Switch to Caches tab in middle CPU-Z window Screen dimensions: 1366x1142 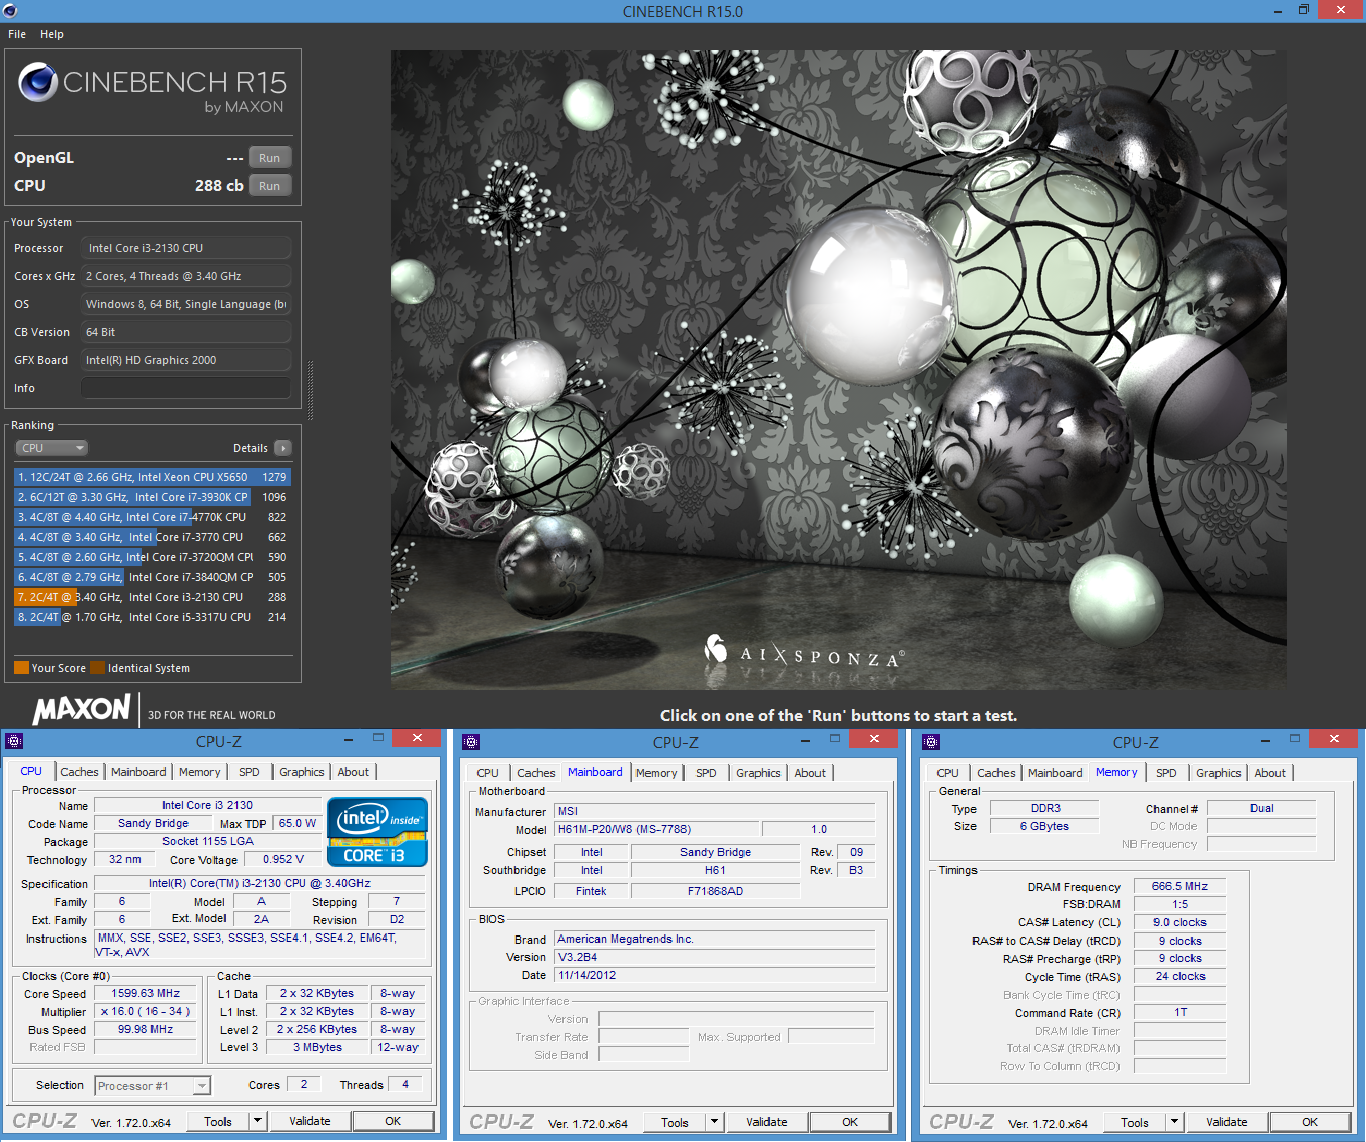point(536,773)
